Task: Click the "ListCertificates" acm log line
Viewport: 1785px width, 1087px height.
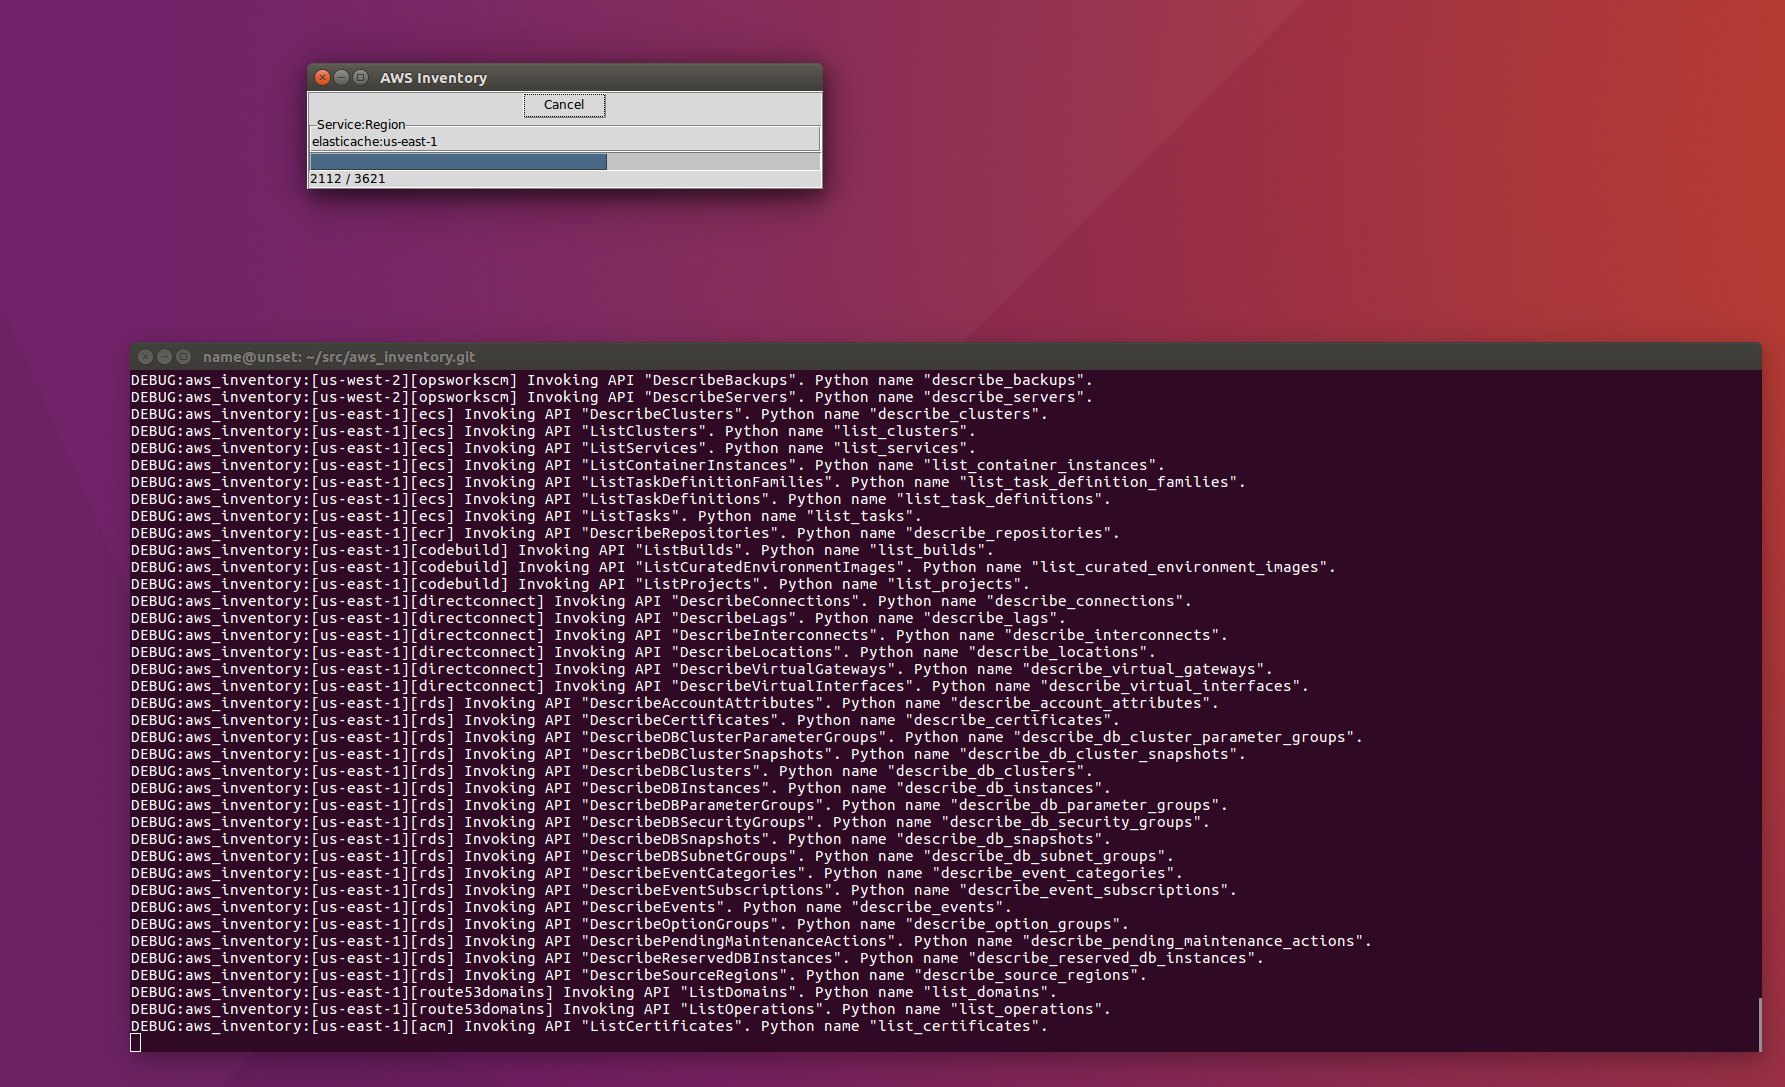Action: click(x=589, y=1026)
